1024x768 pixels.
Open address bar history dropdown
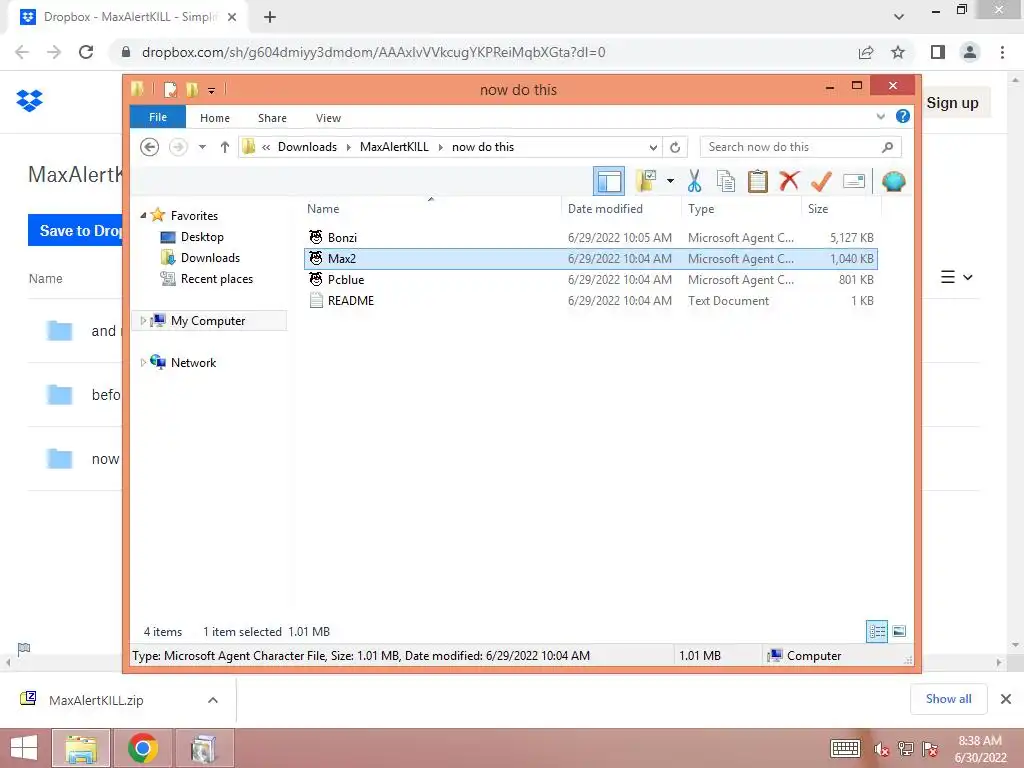coord(652,147)
